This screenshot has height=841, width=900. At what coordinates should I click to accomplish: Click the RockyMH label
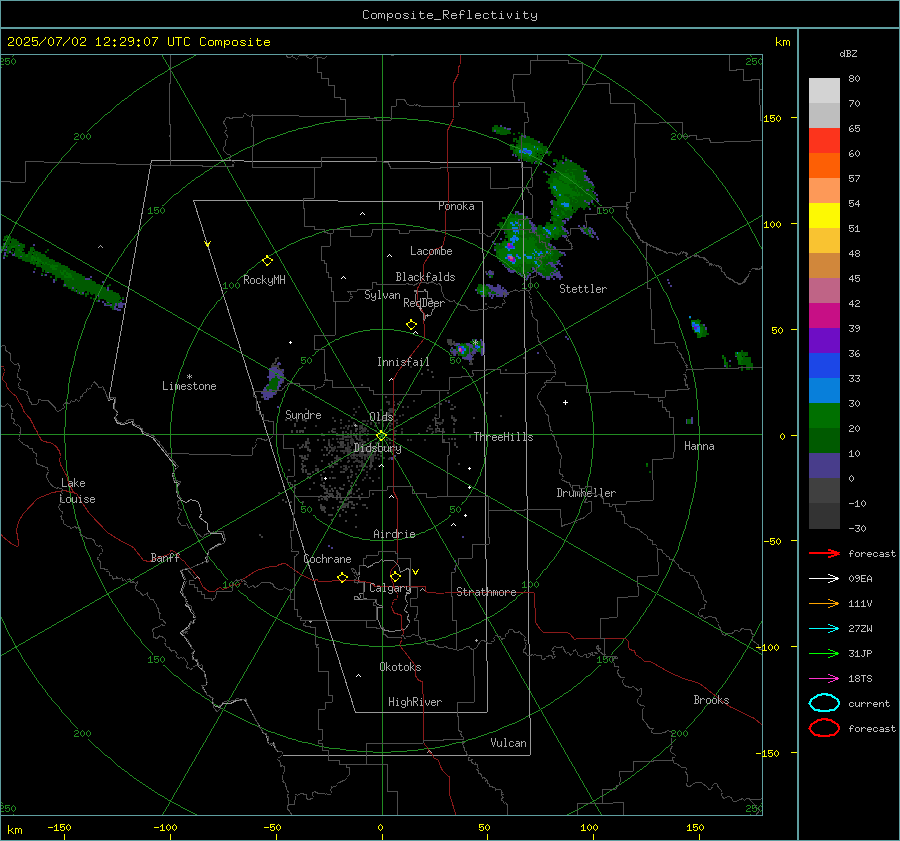[264, 280]
